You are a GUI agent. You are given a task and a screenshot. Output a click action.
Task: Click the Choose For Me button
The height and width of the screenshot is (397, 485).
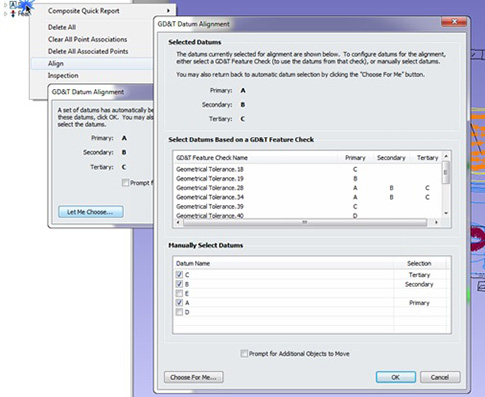click(194, 377)
